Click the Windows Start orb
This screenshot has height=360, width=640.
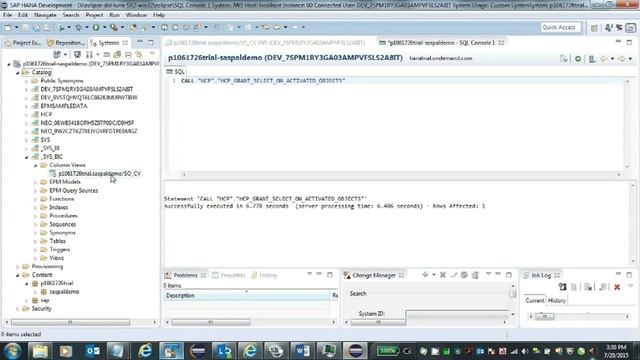click(12, 351)
